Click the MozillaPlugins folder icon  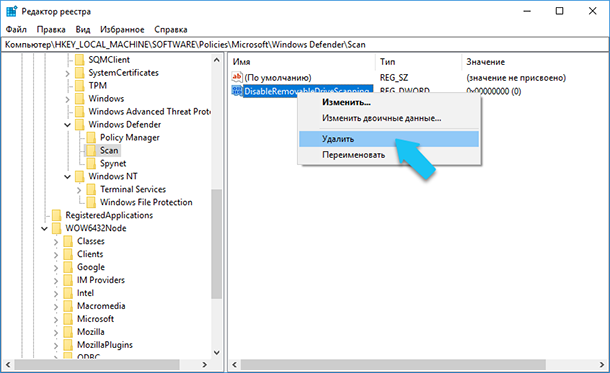click(x=68, y=345)
